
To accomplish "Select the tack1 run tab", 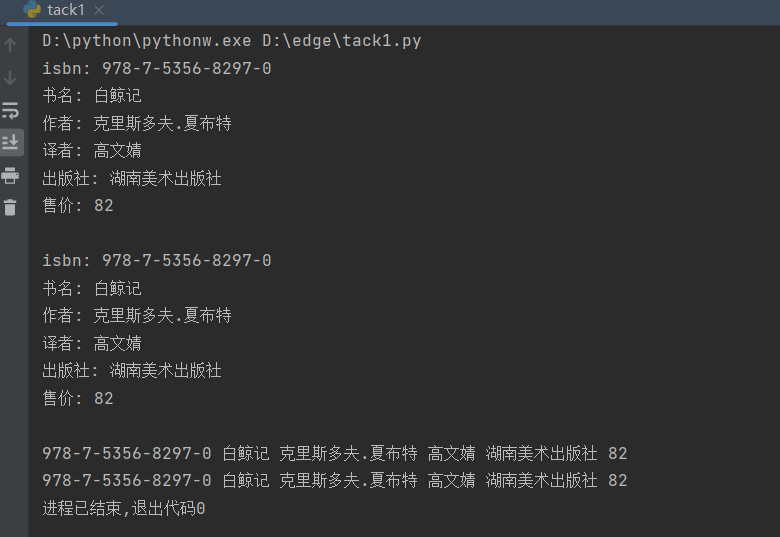I will click(62, 11).
